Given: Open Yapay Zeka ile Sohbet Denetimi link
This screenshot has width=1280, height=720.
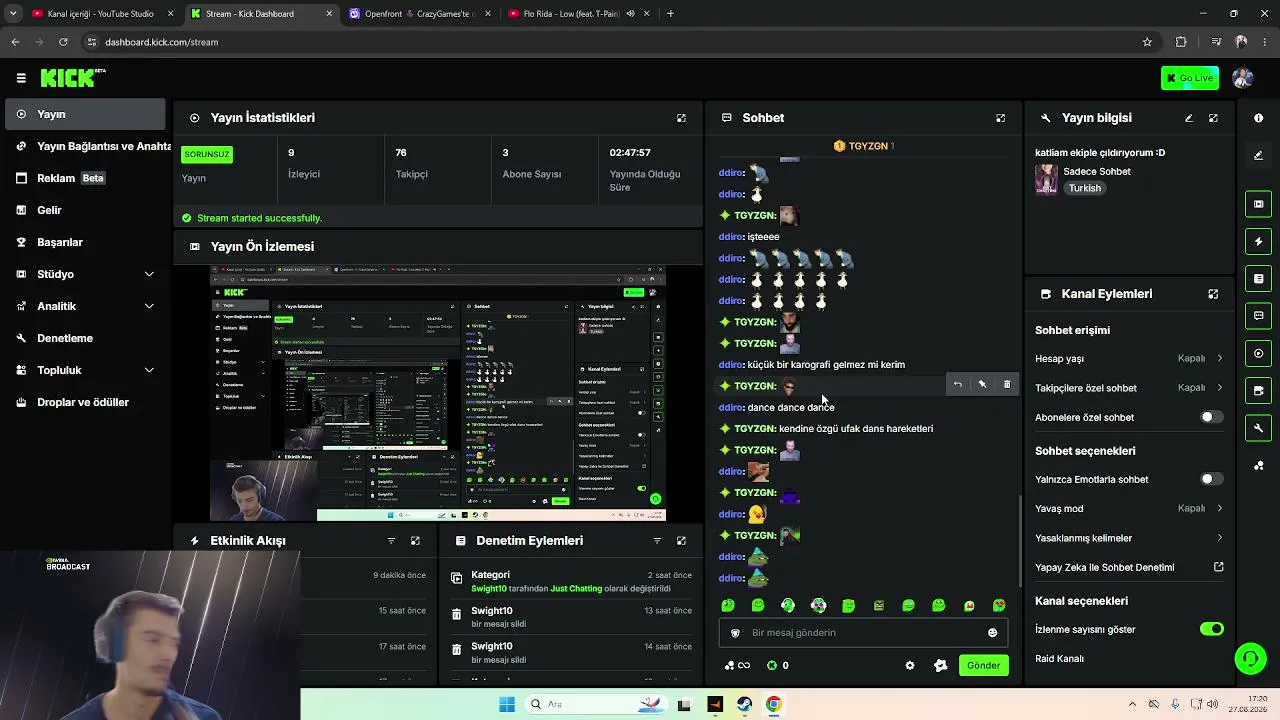Looking at the screenshot, I should click(1129, 567).
